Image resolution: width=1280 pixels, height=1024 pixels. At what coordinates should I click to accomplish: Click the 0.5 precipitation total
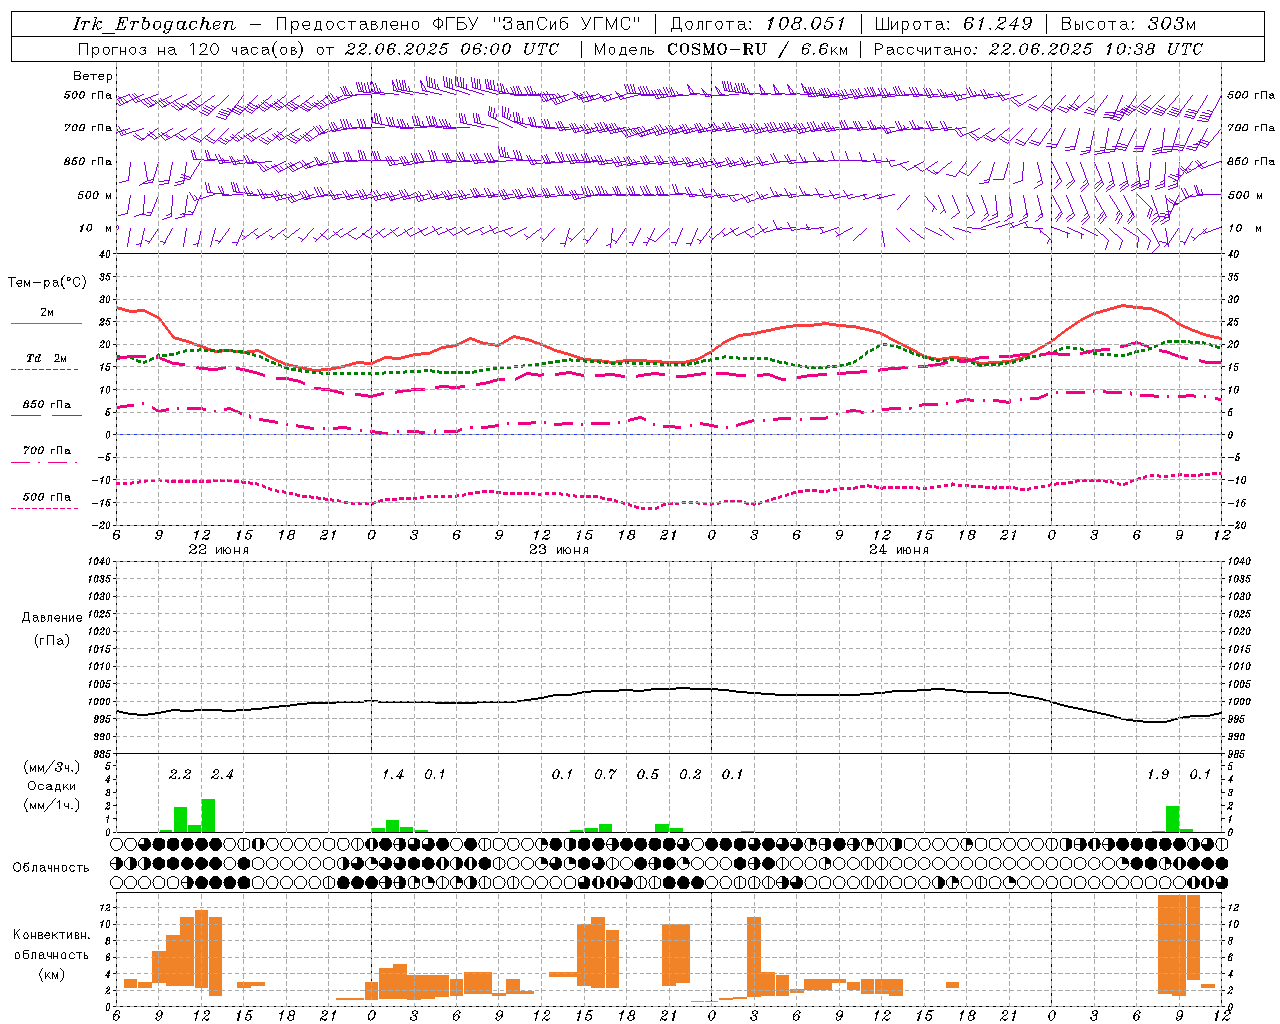[648, 774]
